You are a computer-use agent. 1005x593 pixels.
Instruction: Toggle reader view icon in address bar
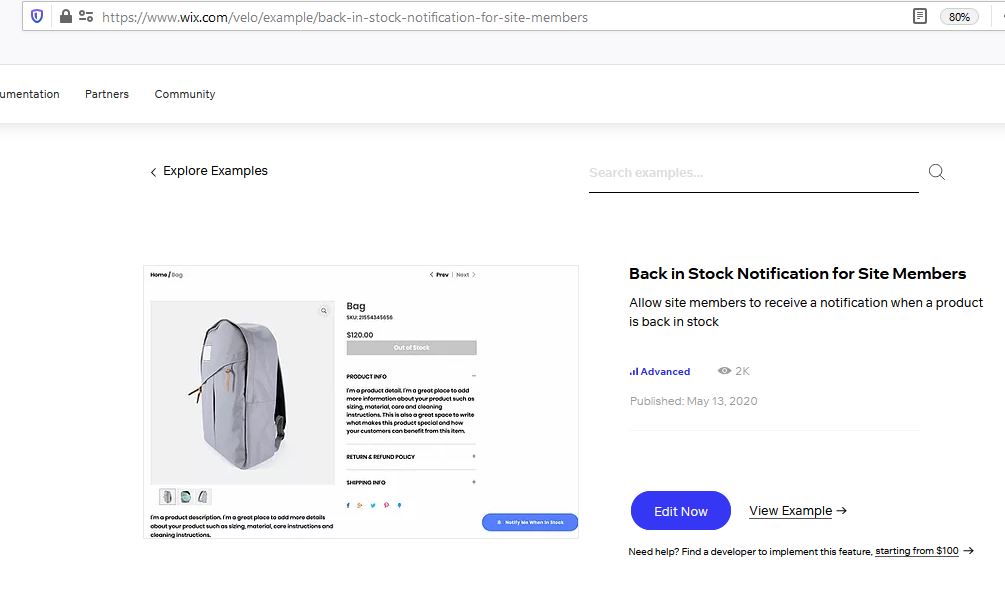tap(920, 16)
